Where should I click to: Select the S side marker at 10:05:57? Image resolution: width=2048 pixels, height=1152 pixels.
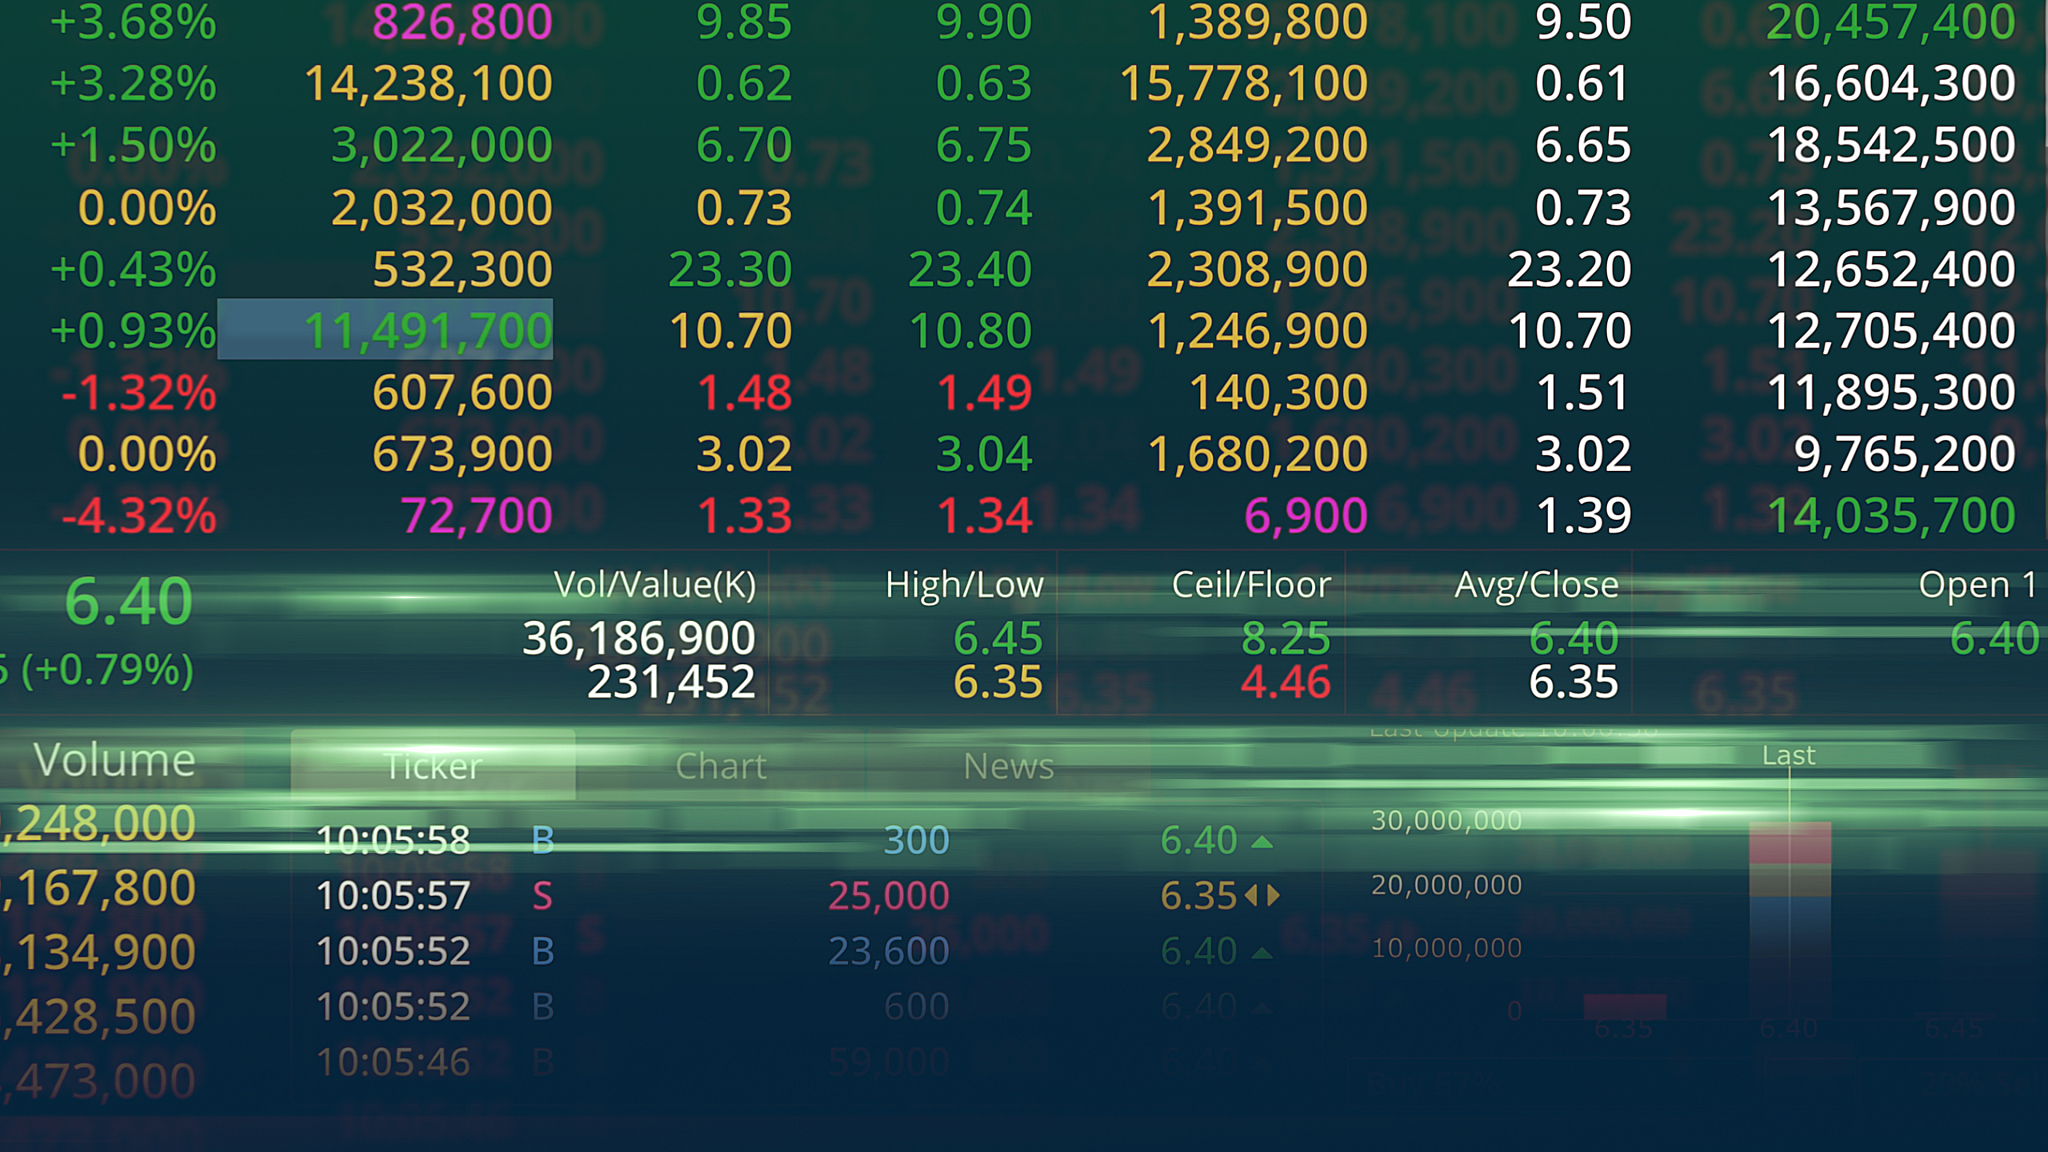click(542, 896)
